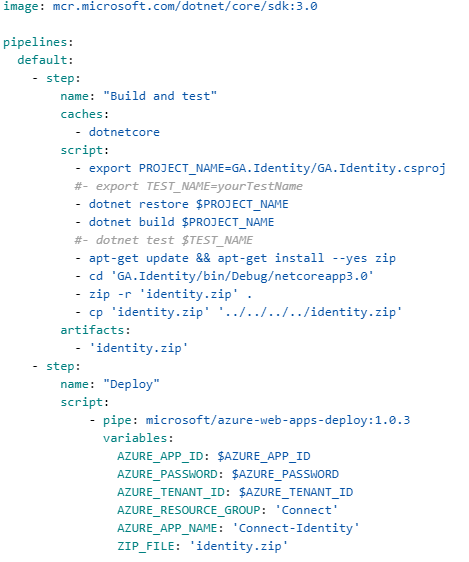Screen dimensions: 469x562
Task: Click the 'default:' key
Action: click(45, 60)
